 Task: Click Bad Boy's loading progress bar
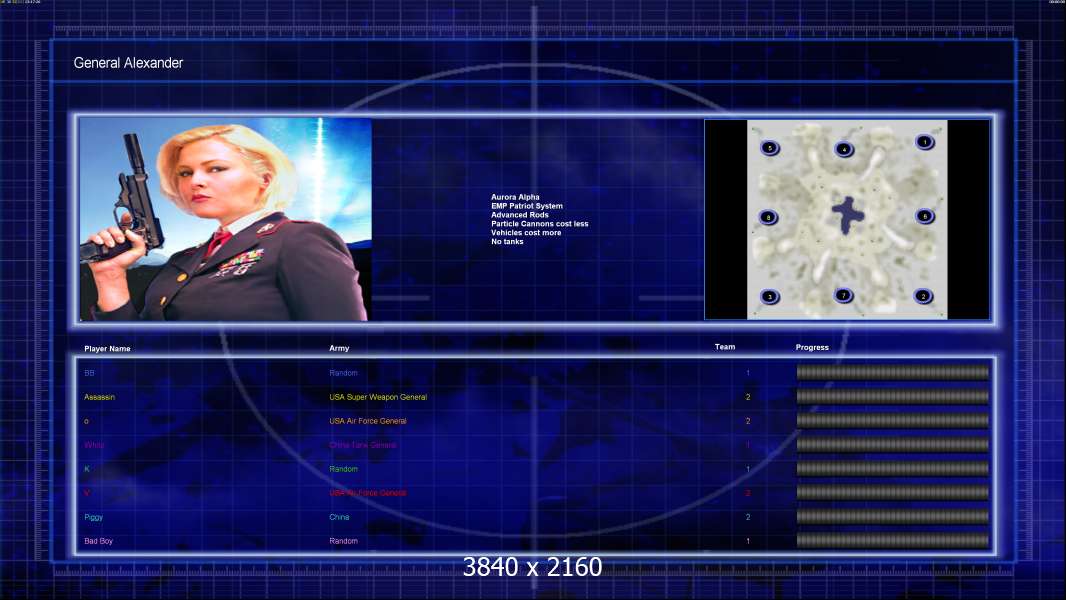[893, 541]
